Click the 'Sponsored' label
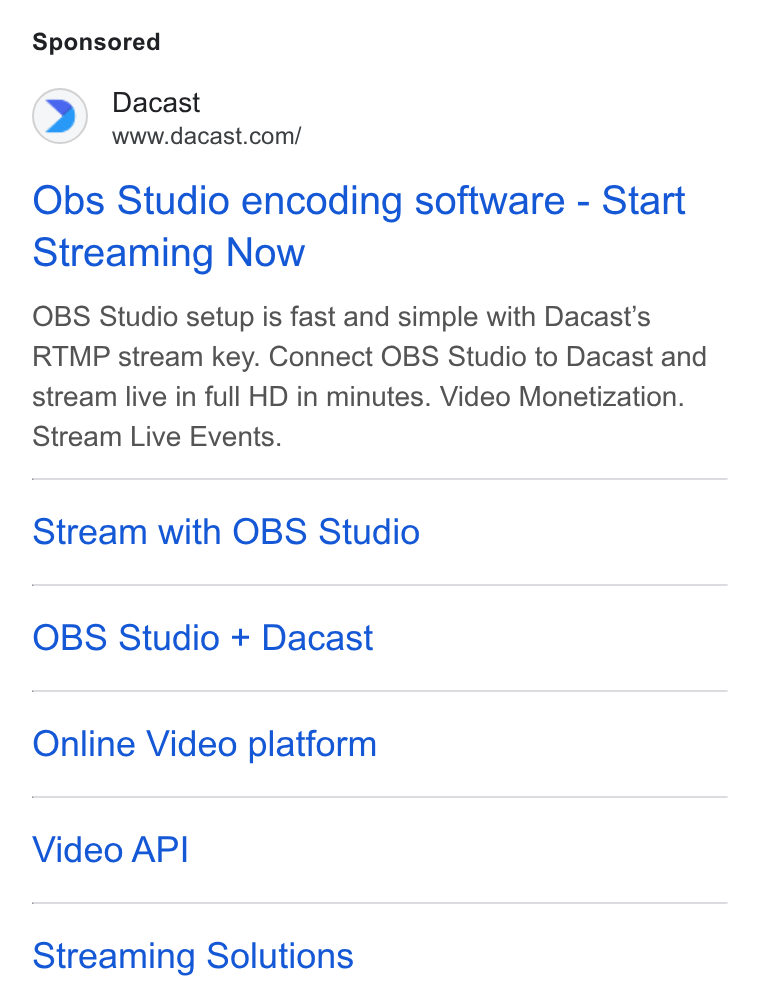 pos(96,42)
